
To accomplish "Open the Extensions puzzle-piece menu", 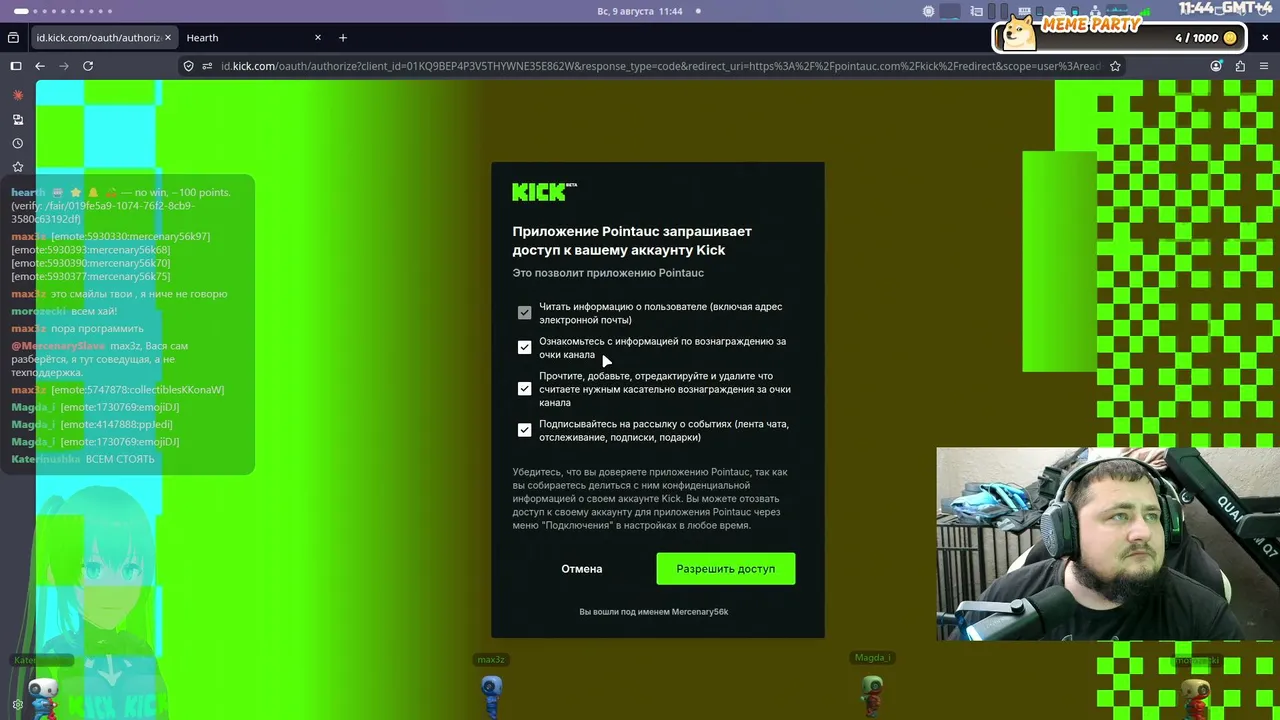I will pos(1240,66).
